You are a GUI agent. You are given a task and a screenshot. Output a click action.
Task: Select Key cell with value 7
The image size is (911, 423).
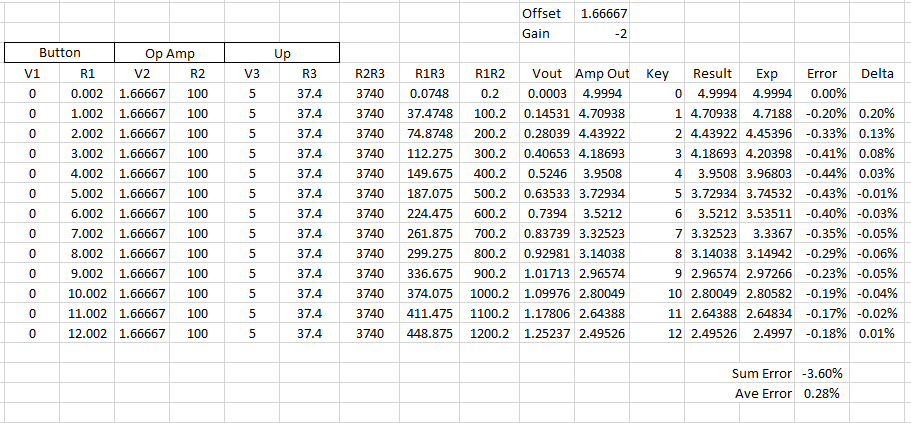click(x=657, y=234)
